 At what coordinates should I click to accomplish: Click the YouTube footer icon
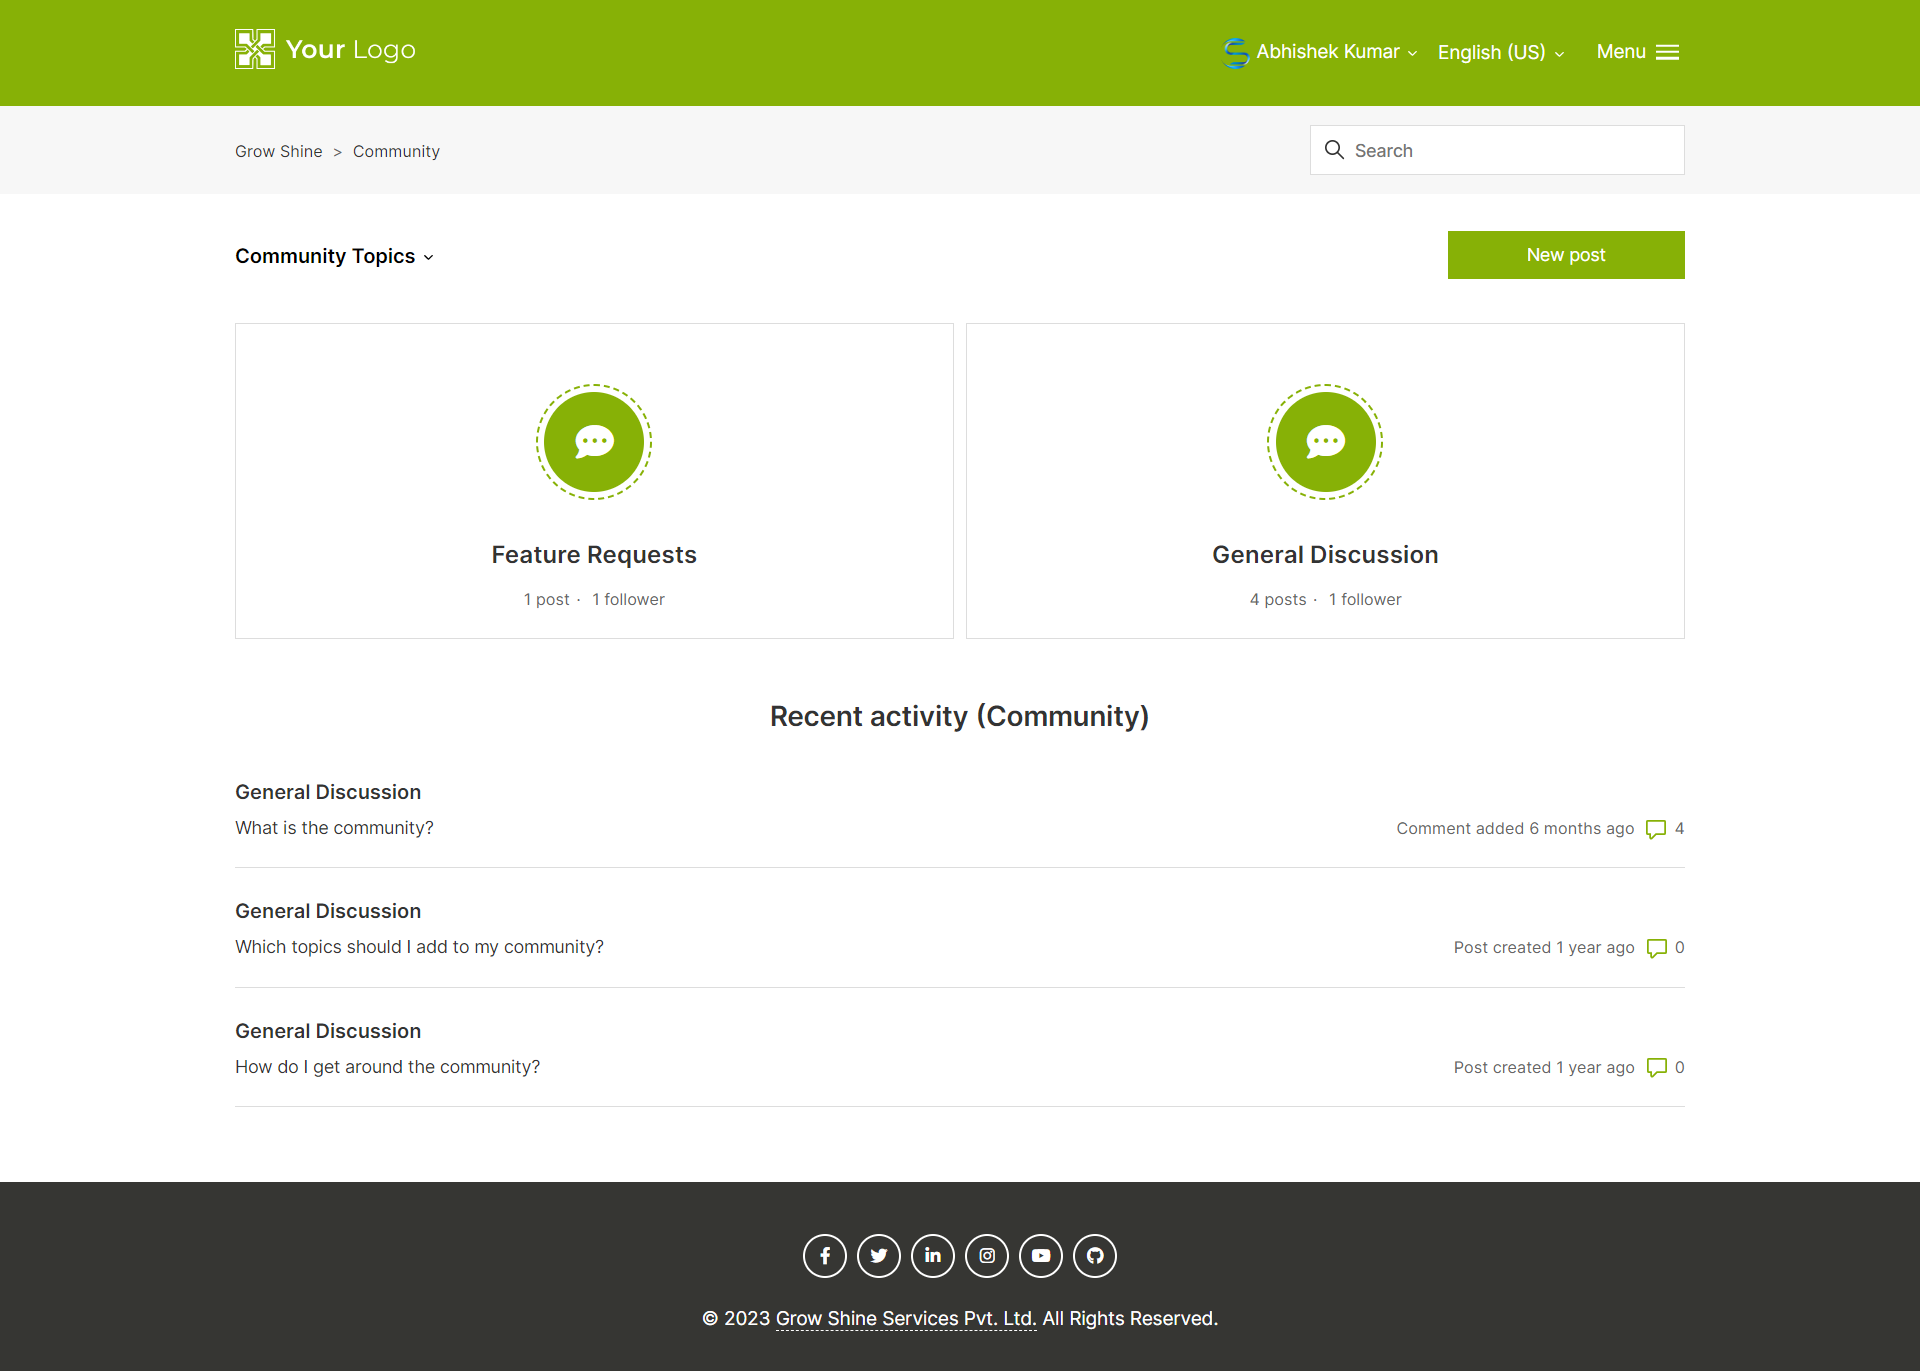coord(1041,1256)
